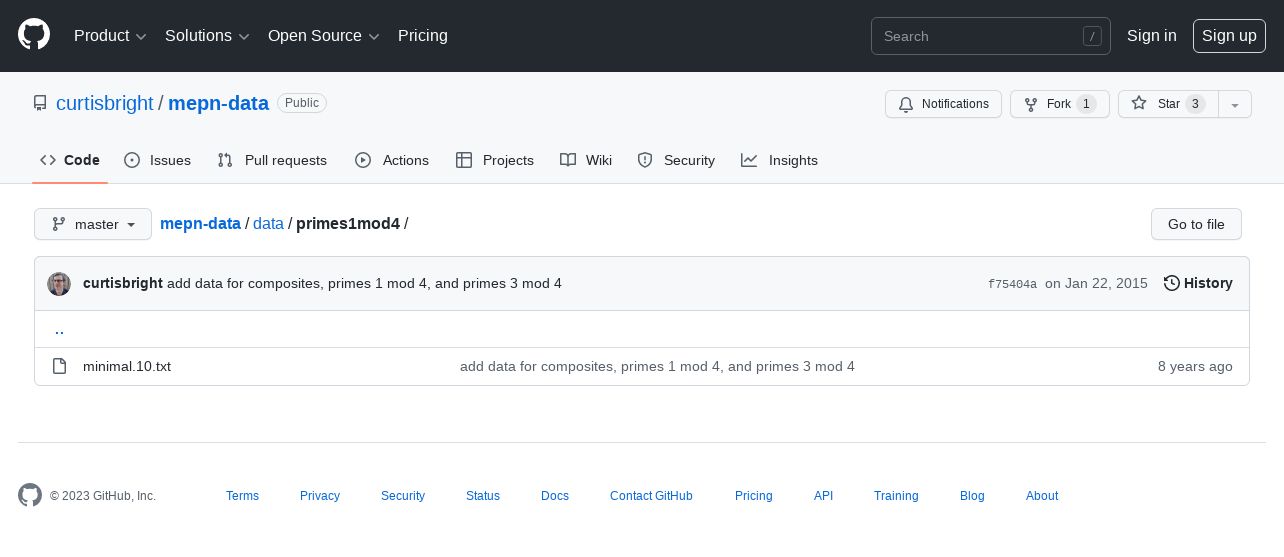Click curtisbright's avatar in commit row
The image size is (1284, 557).
coord(59,283)
